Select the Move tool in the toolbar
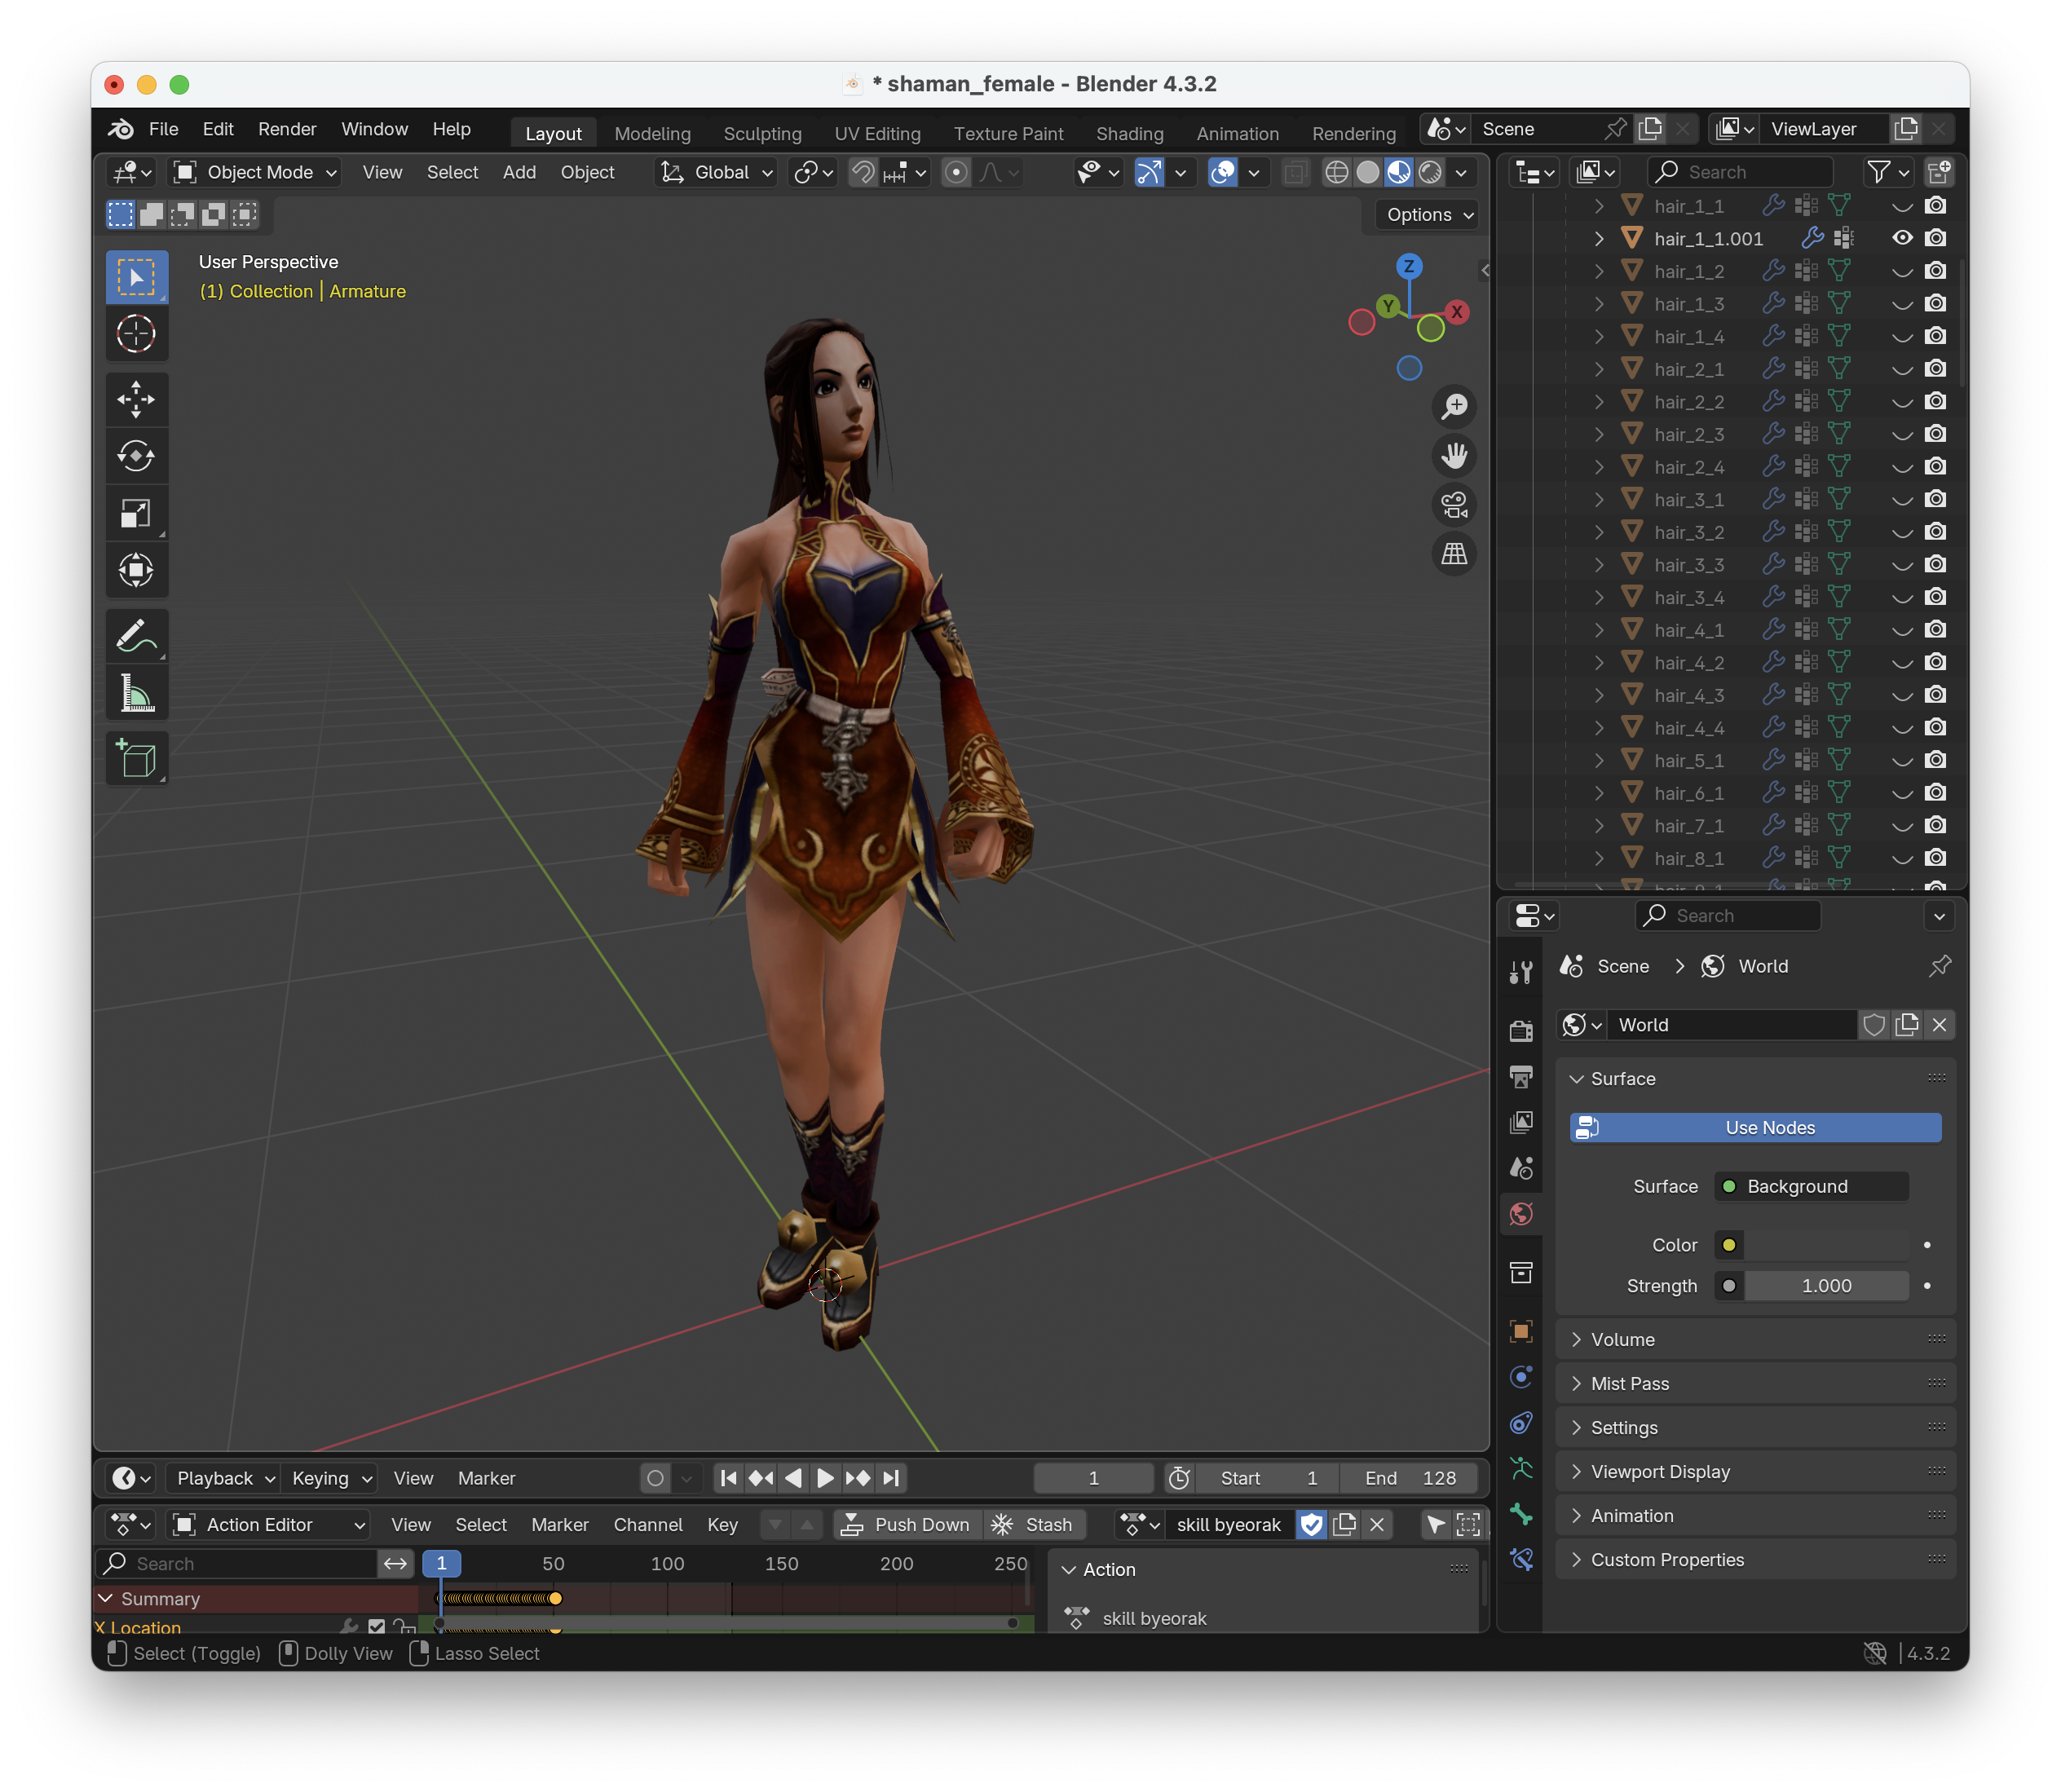Screen dimensions: 2061x1792 click(137, 399)
